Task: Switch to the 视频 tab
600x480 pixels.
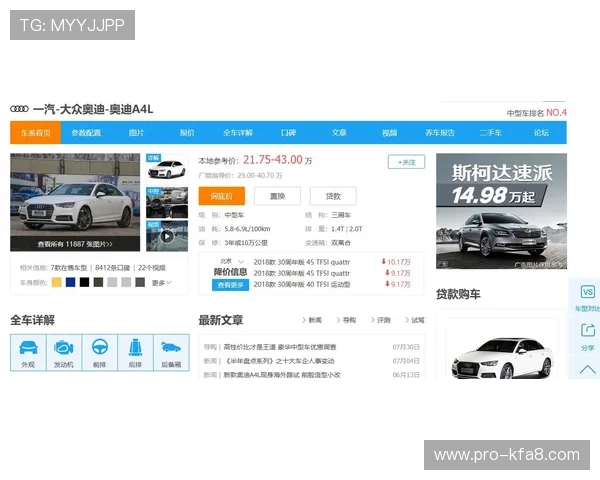Action: 390,133
